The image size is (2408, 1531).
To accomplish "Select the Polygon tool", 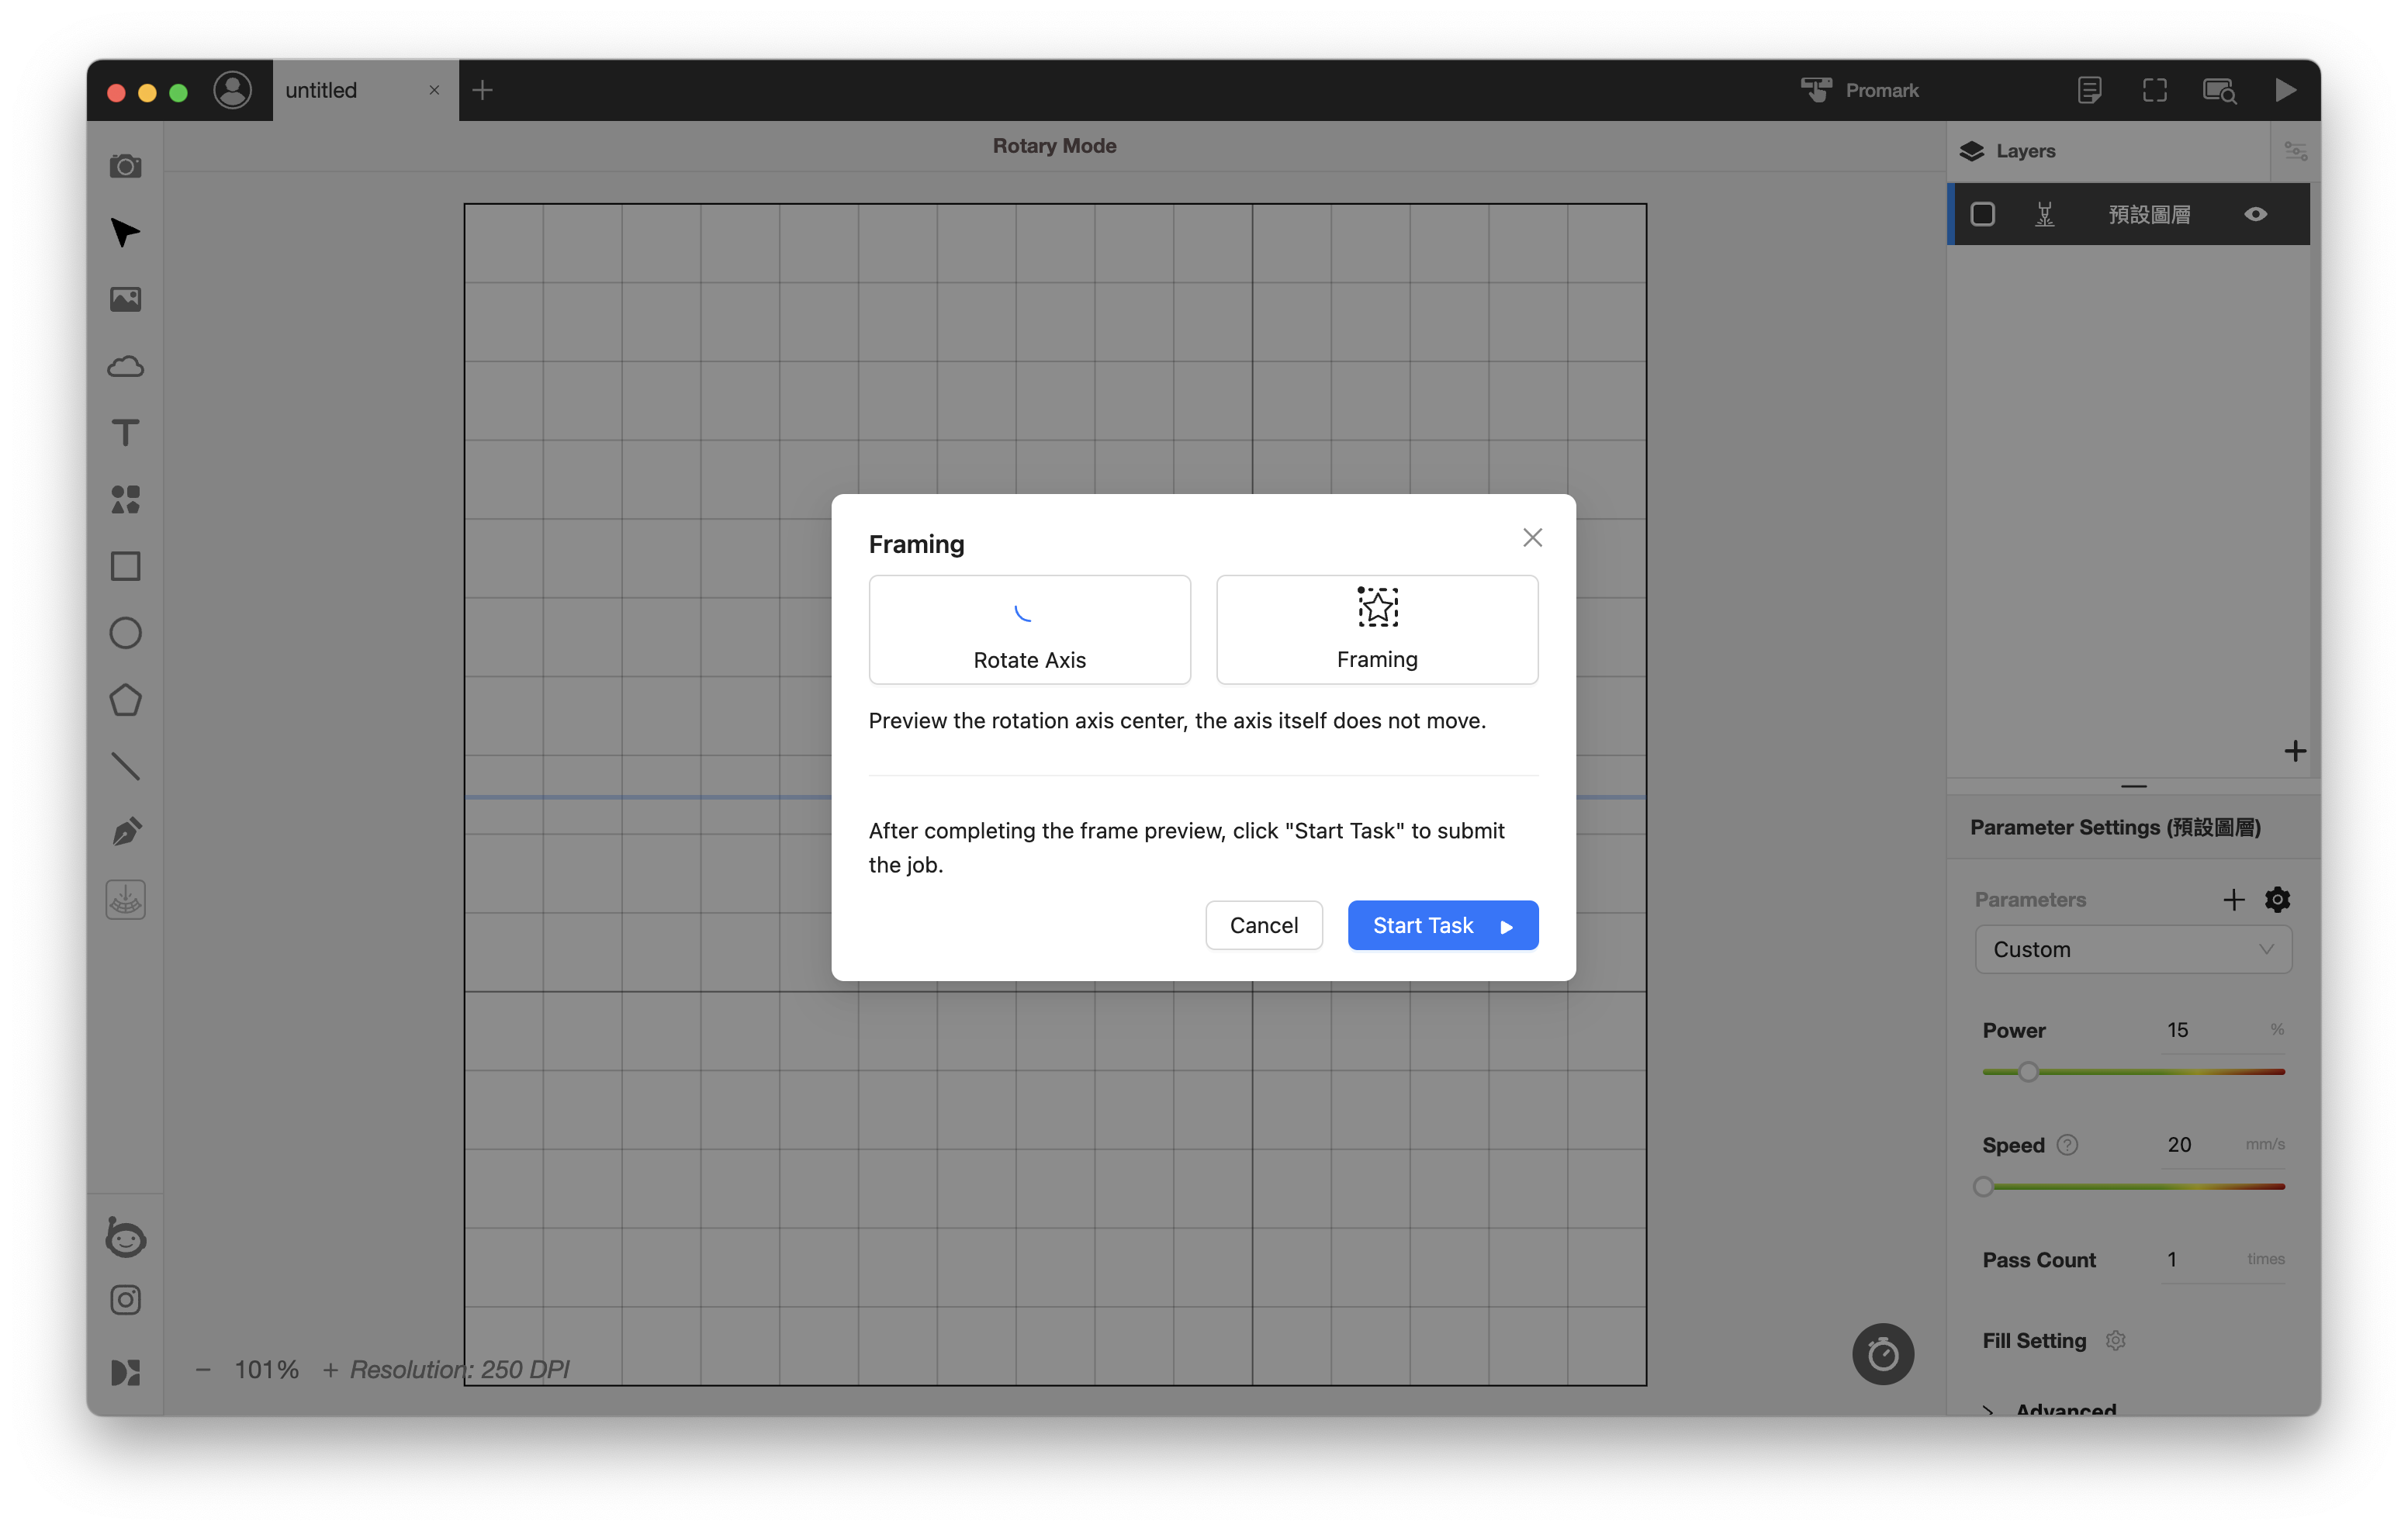I will coord(125,700).
